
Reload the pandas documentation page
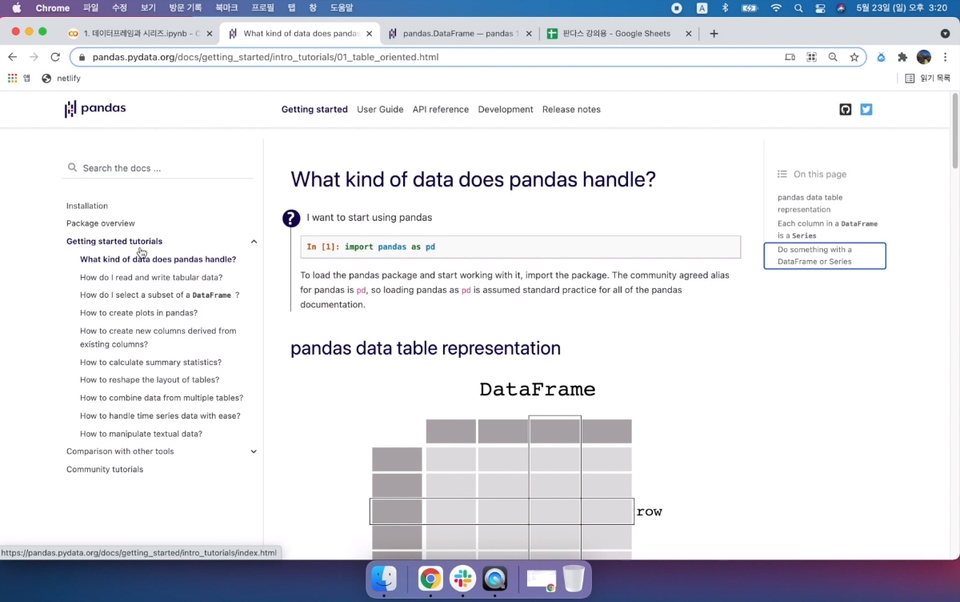point(55,57)
